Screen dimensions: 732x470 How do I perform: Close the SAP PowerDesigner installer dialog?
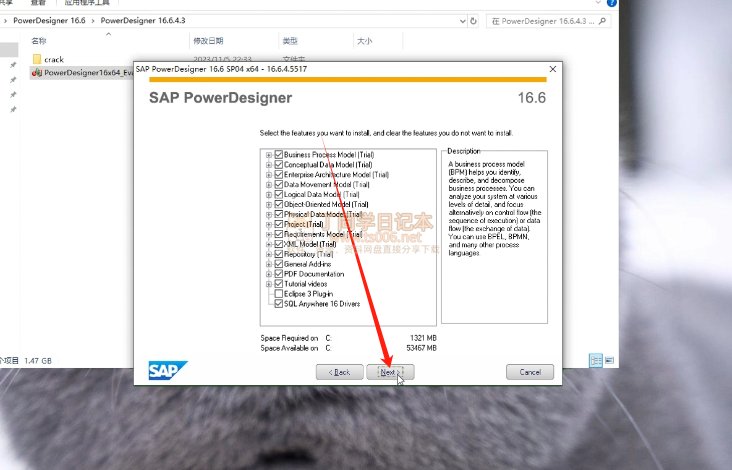(x=551, y=69)
